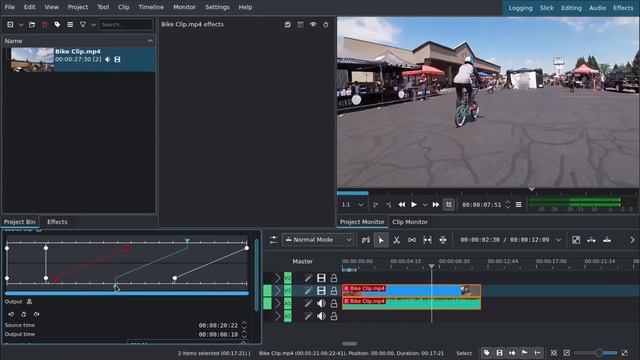Adjust the timeline zoom slider

pyautogui.click(x=596, y=353)
